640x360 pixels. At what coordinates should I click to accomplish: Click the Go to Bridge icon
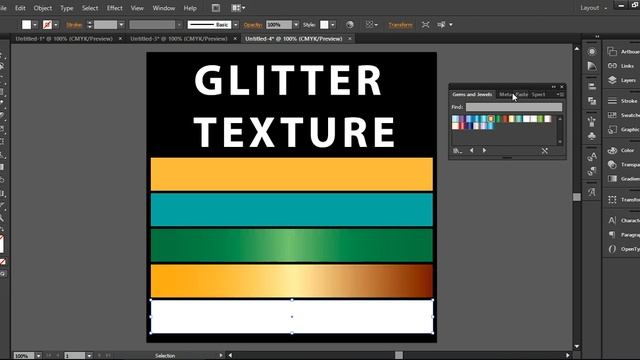tap(216, 8)
